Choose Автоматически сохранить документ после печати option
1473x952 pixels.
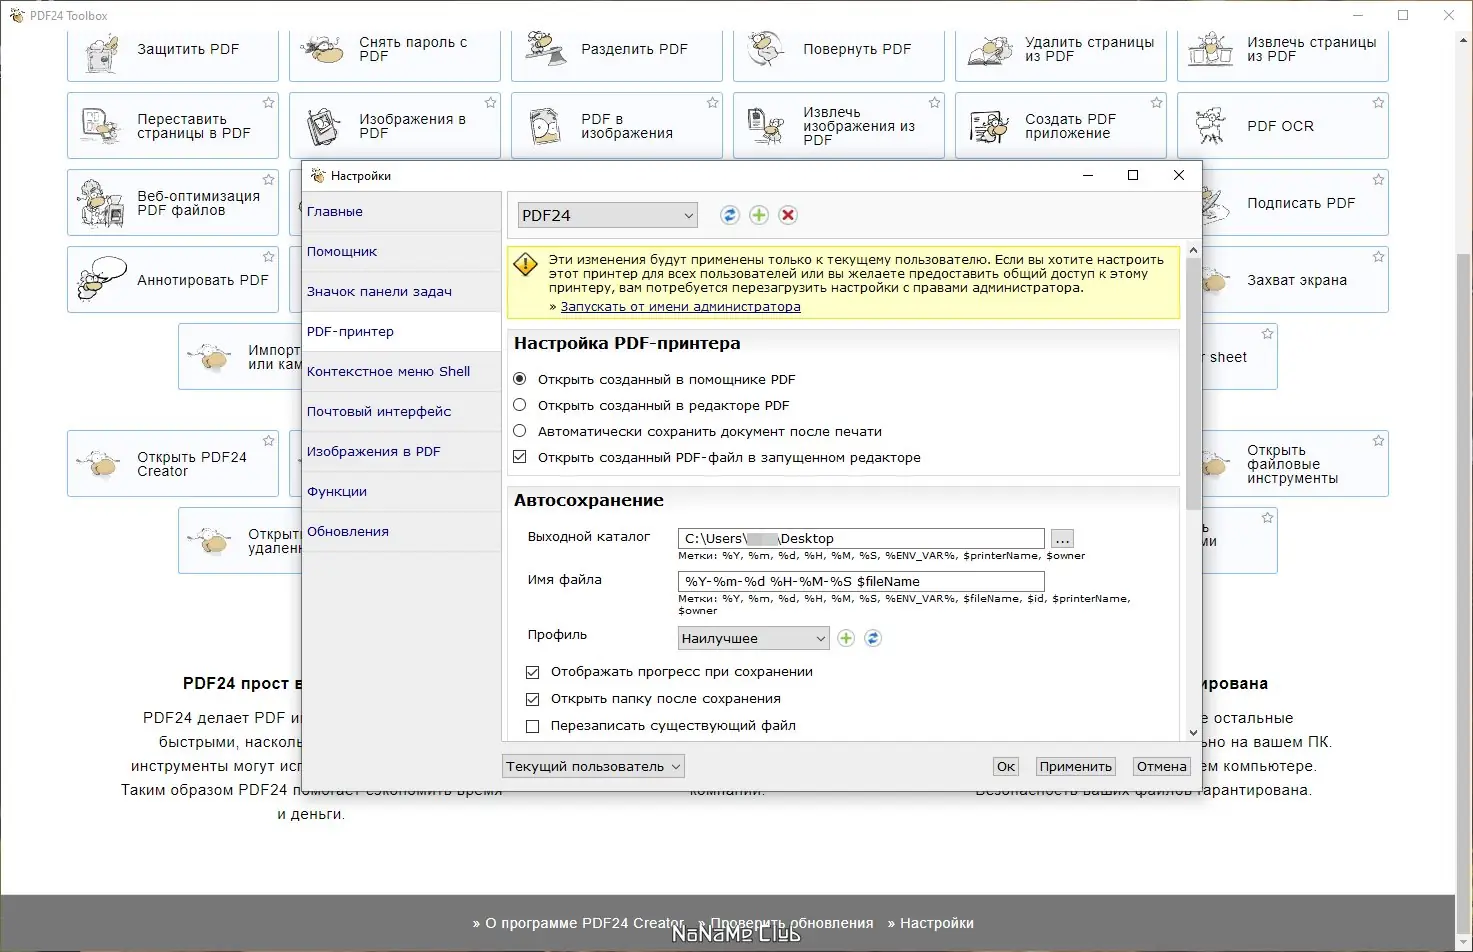[520, 431]
